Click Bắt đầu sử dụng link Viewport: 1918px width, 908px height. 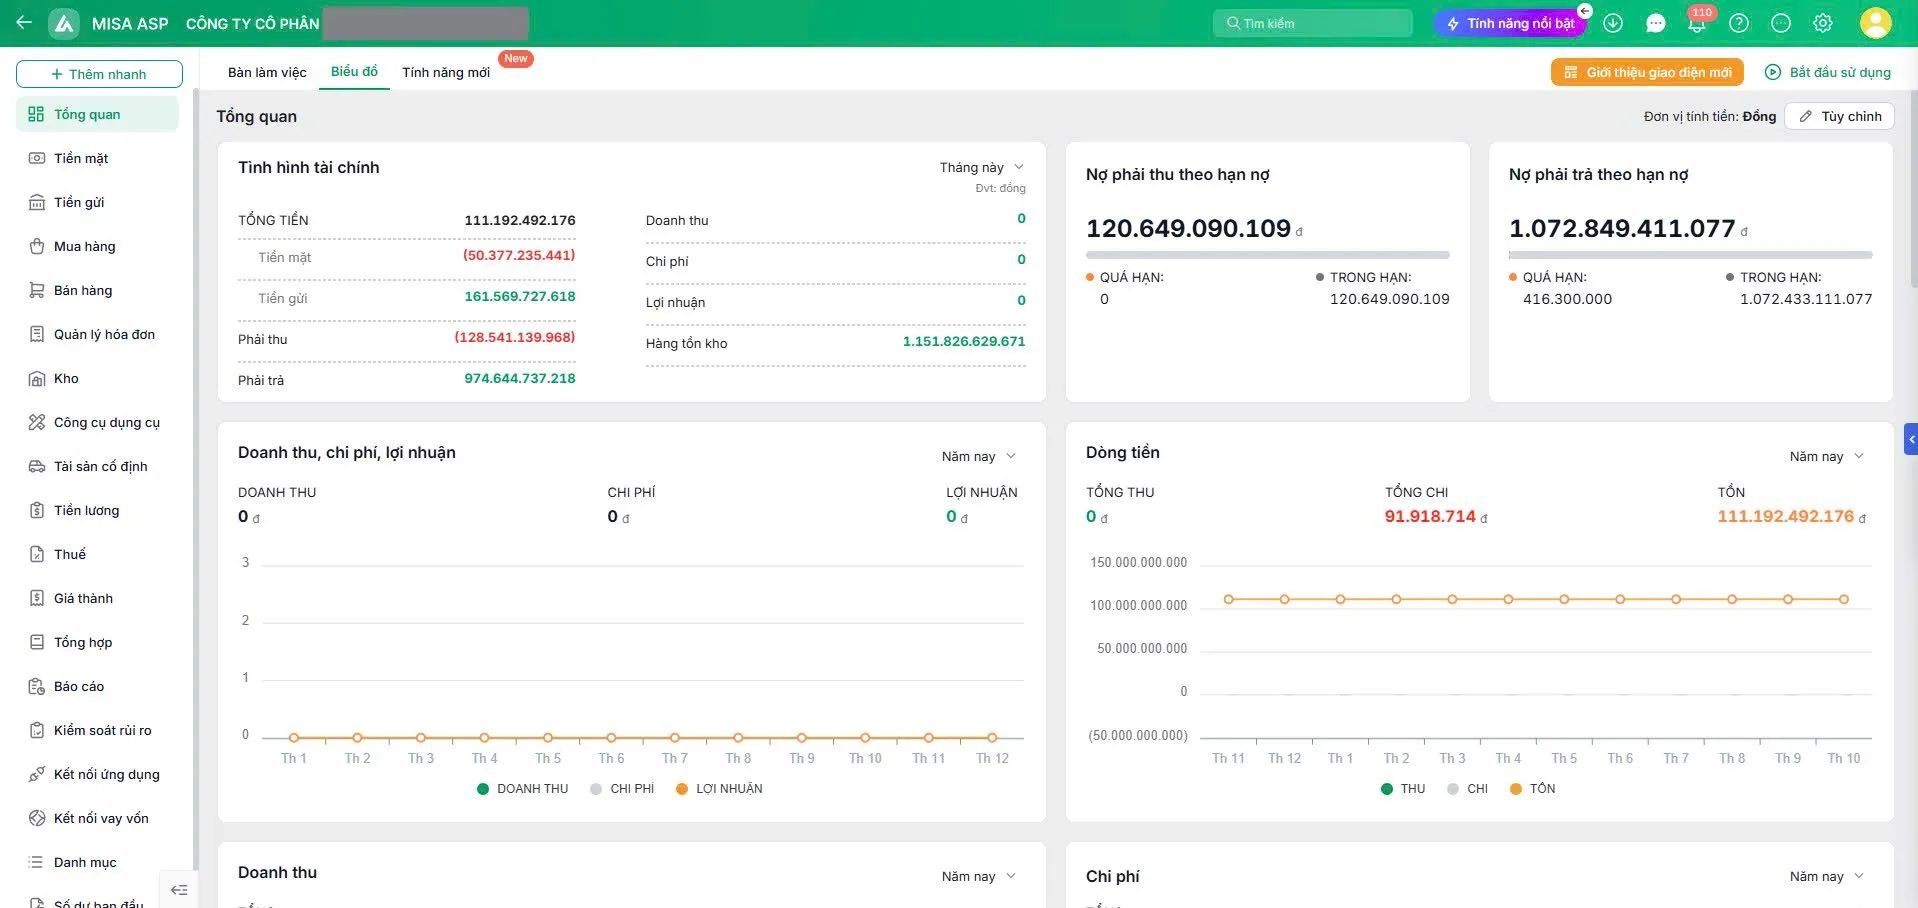pyautogui.click(x=1828, y=72)
